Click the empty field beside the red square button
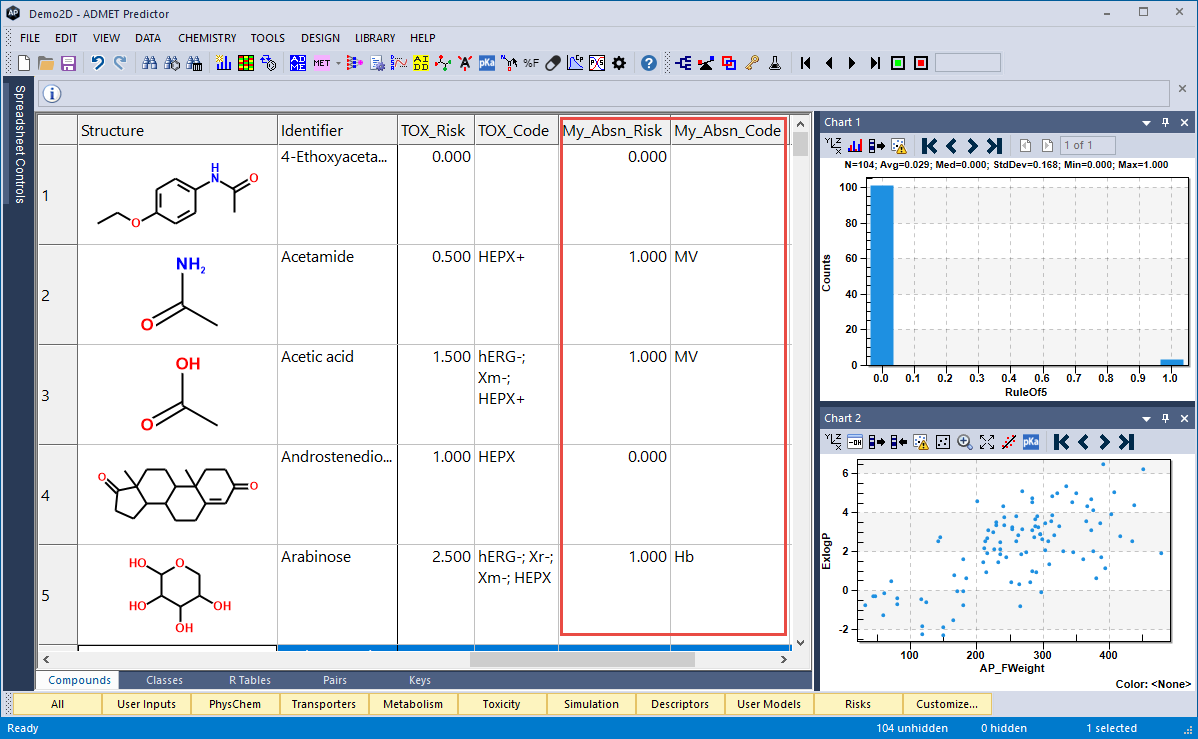 tap(968, 63)
